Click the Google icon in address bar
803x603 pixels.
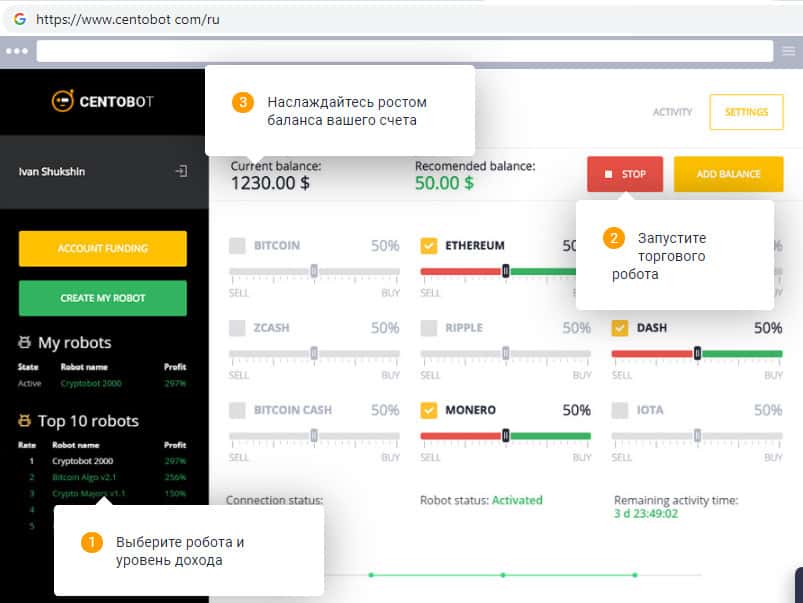(x=20, y=19)
